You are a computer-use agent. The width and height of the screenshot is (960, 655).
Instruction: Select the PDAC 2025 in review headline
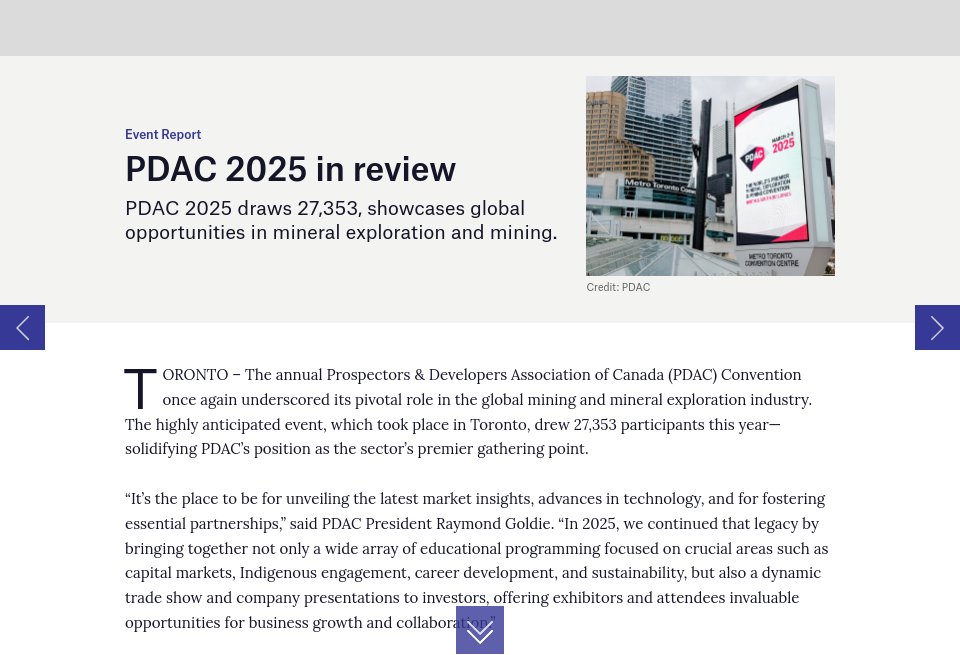pyautogui.click(x=290, y=168)
